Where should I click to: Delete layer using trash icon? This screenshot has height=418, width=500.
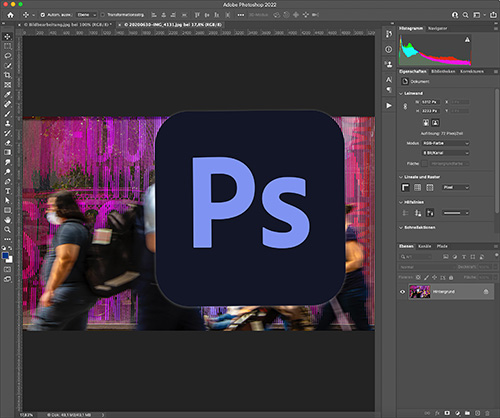click(x=487, y=413)
